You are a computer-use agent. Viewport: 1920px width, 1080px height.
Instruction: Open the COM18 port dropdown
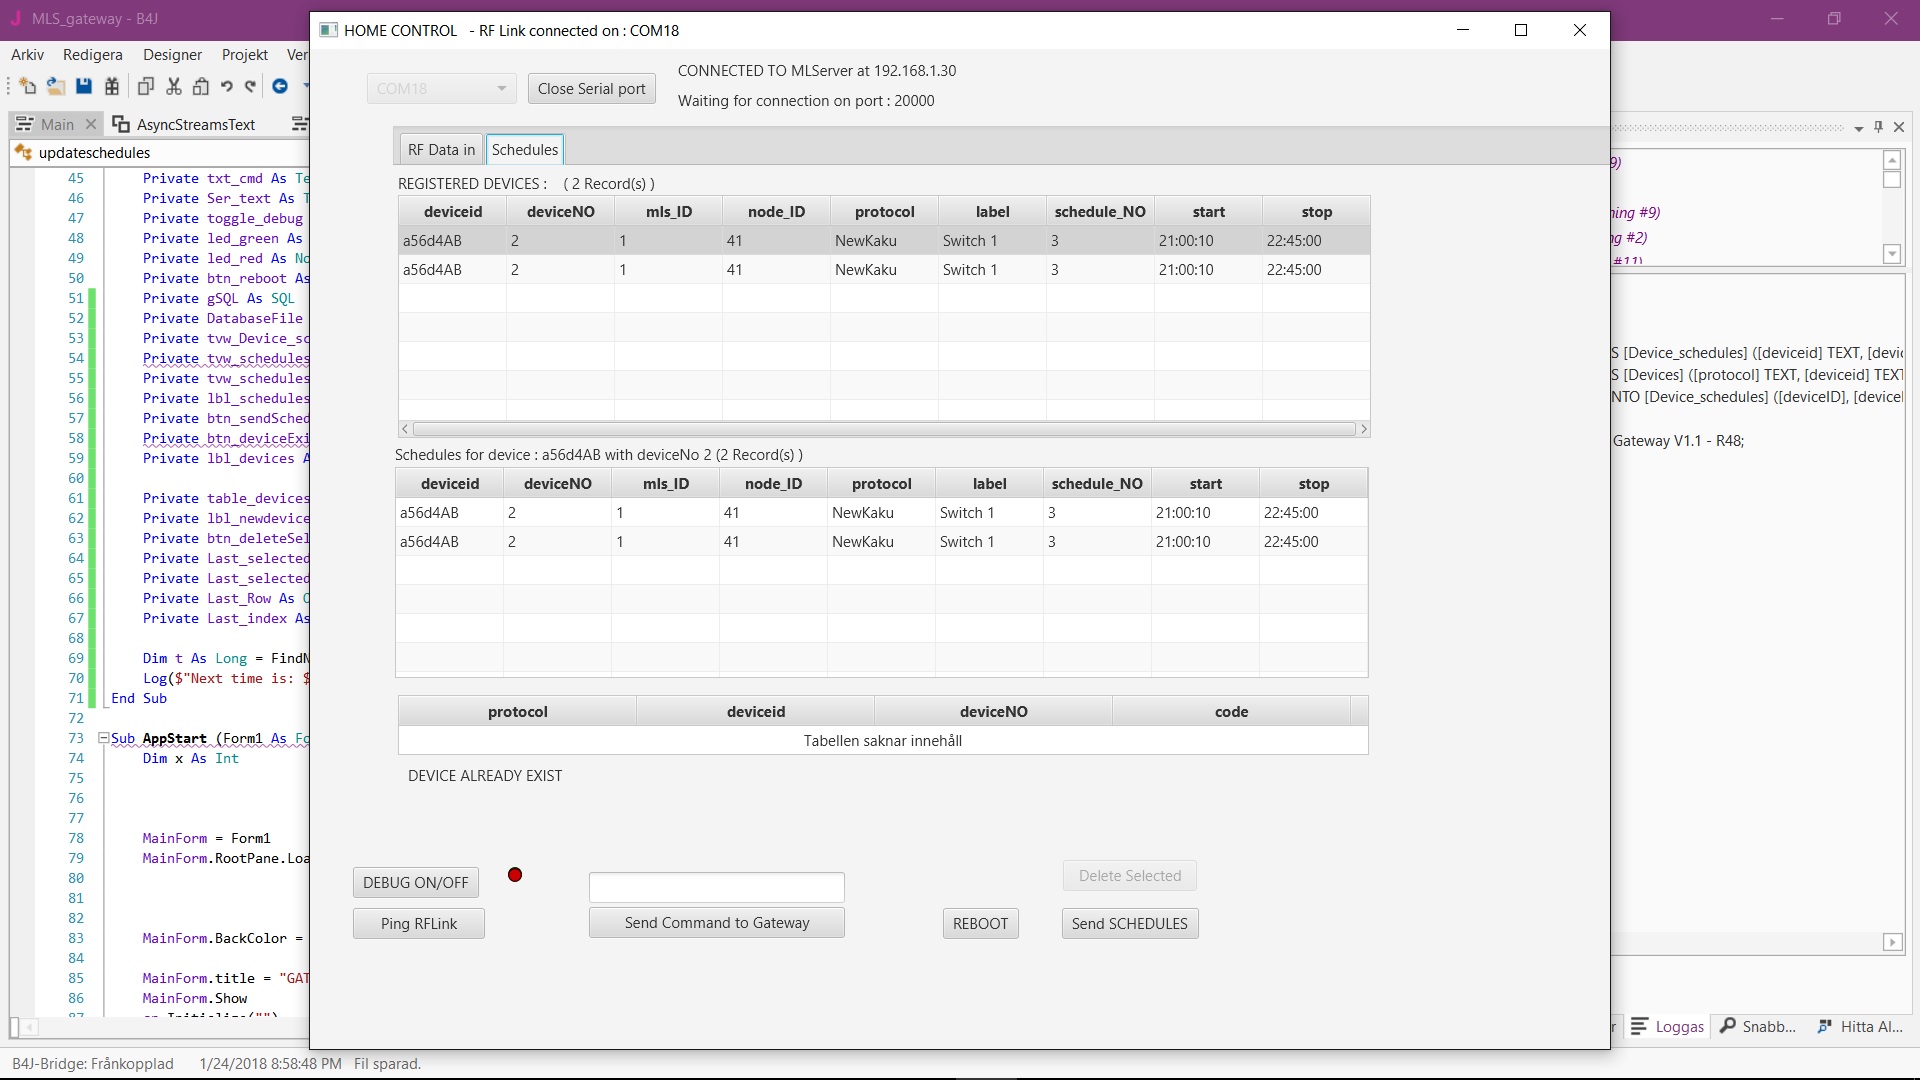501,89
